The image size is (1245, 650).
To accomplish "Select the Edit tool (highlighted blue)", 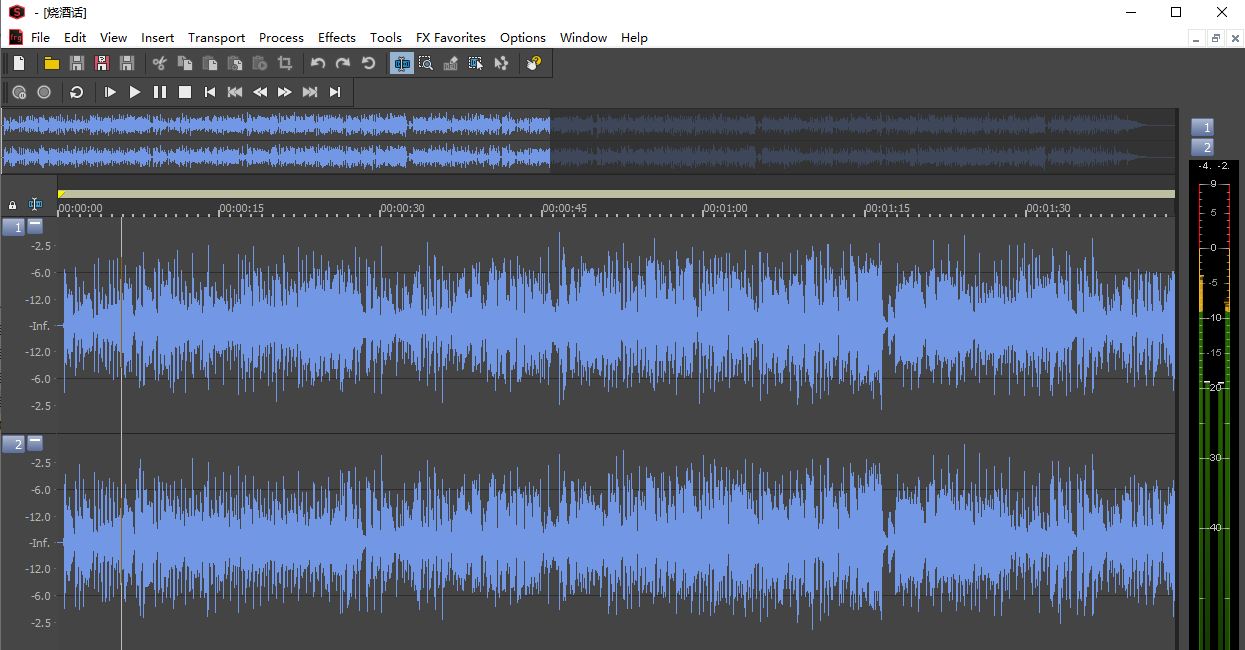I will click(x=401, y=63).
